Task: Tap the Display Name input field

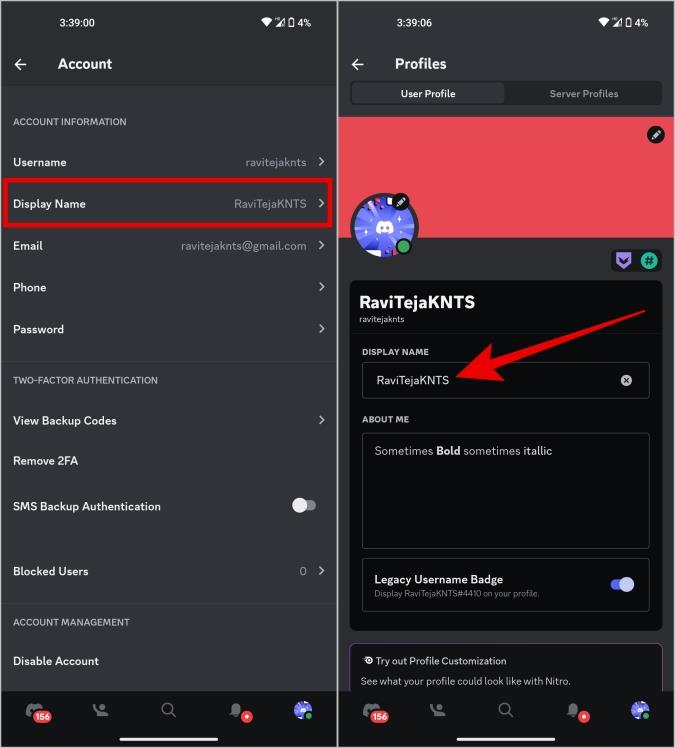Action: click(506, 380)
